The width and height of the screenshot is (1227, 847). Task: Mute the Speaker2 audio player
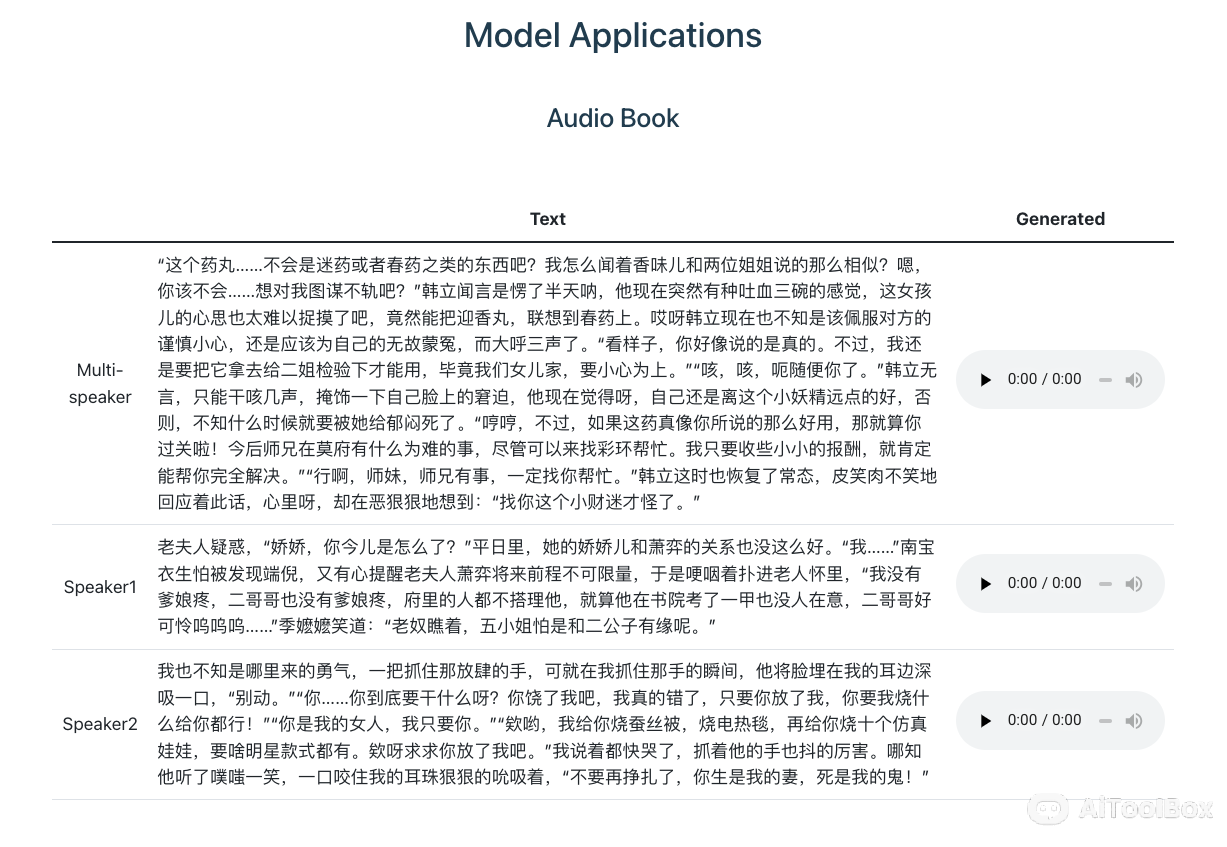point(1133,721)
